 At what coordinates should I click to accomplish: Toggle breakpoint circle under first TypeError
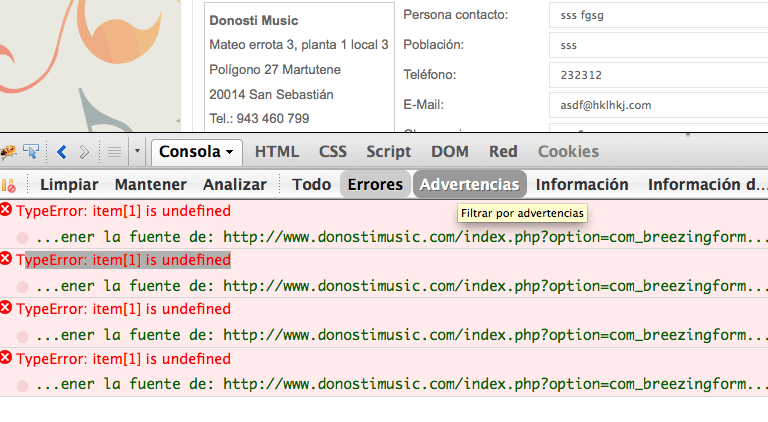22,238
